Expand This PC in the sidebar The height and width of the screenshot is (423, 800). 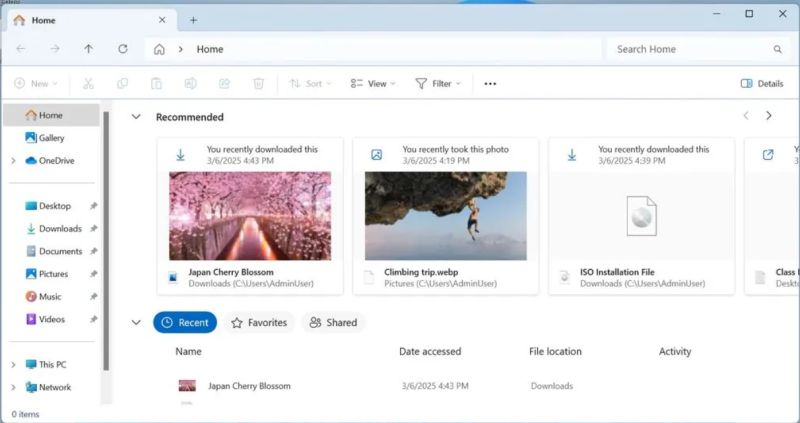tap(13, 365)
